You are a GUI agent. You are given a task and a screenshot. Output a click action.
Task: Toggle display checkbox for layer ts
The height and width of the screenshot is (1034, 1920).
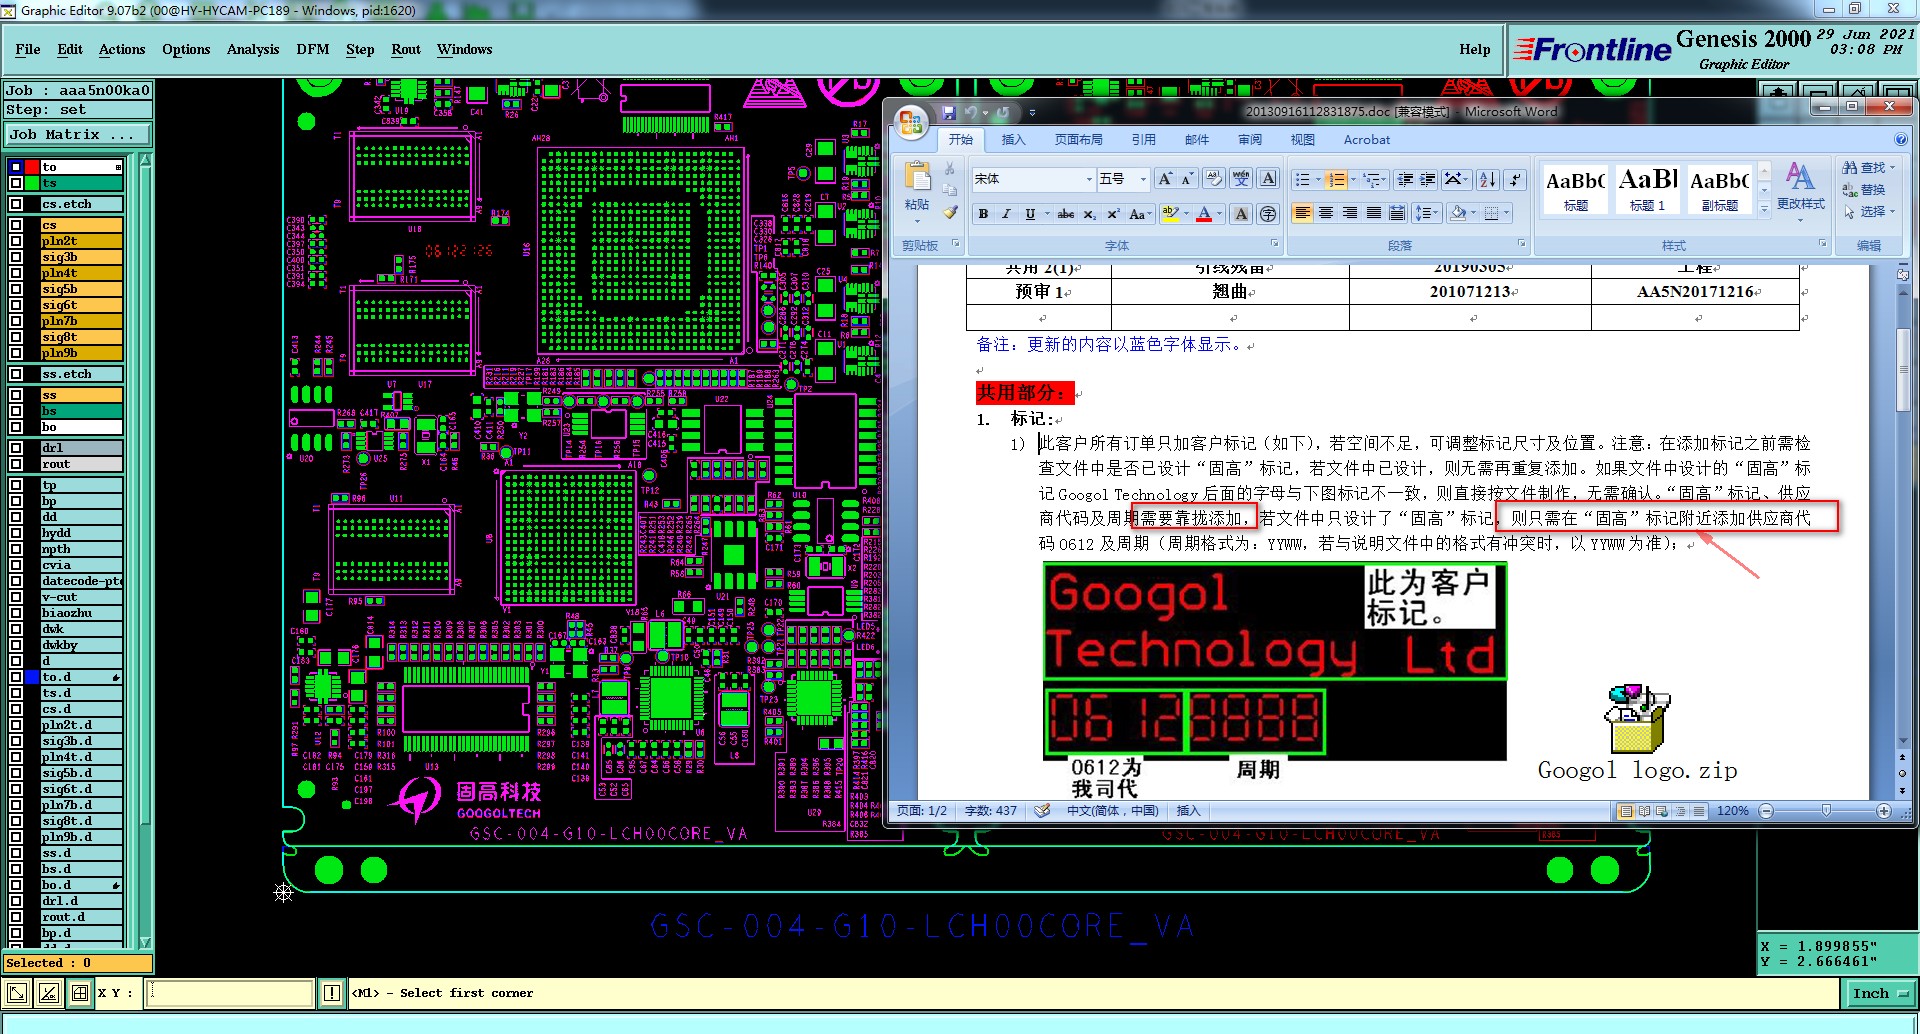coord(16,184)
